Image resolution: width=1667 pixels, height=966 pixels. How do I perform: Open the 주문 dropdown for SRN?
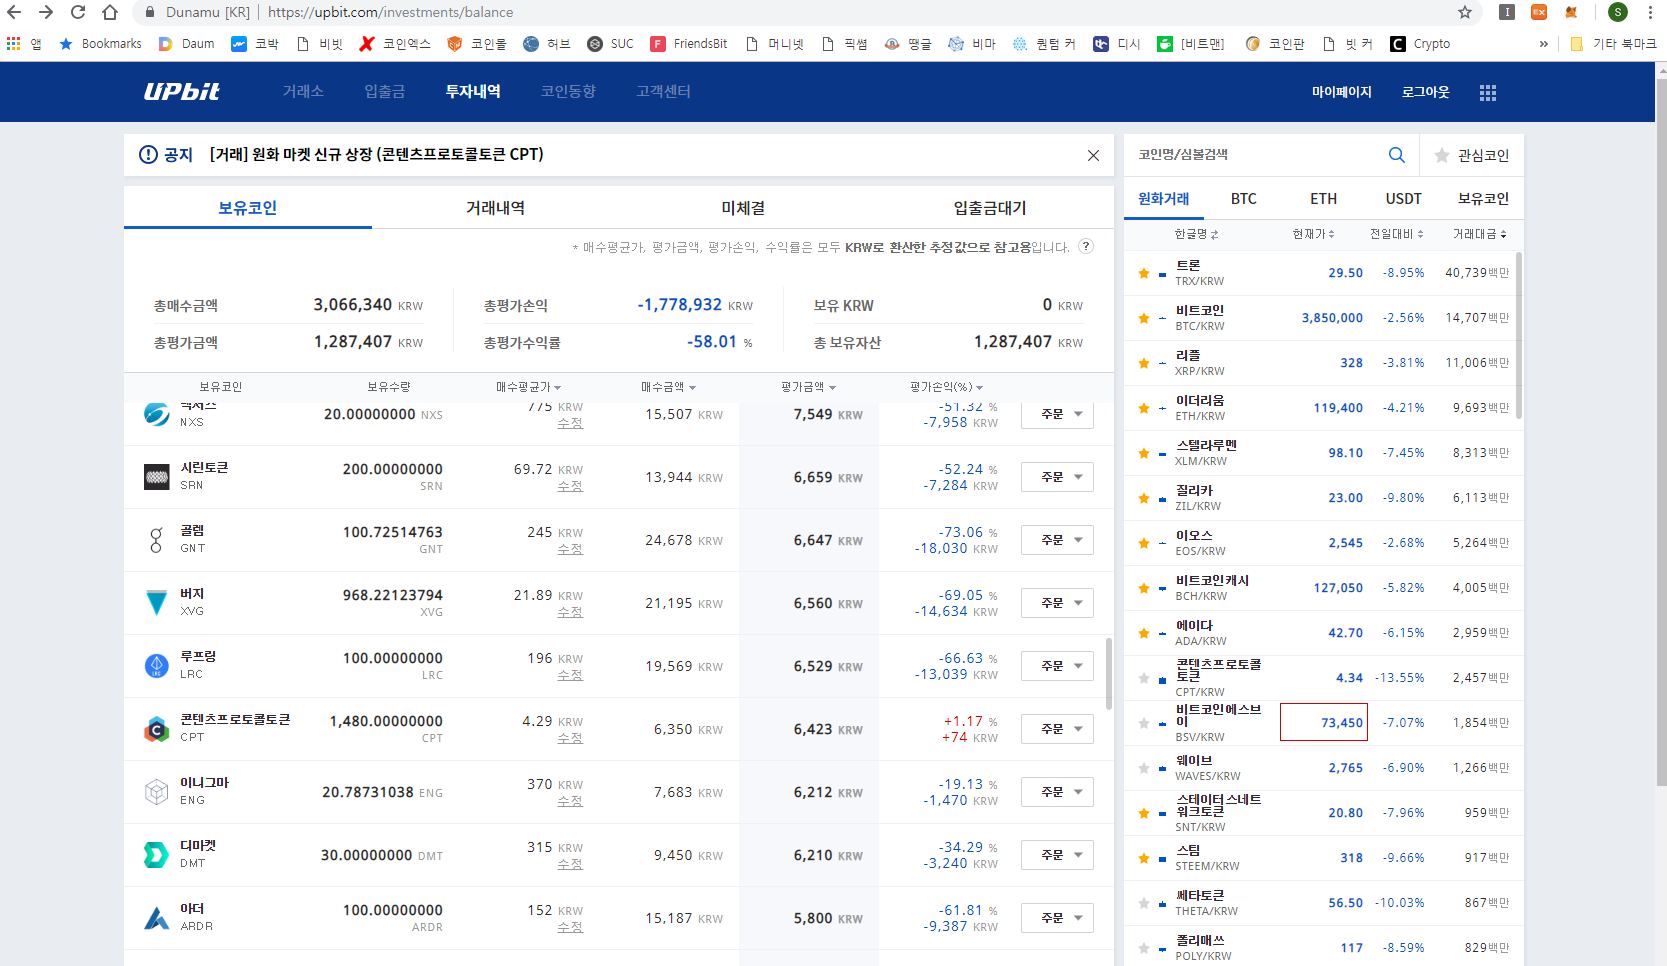coord(1057,477)
